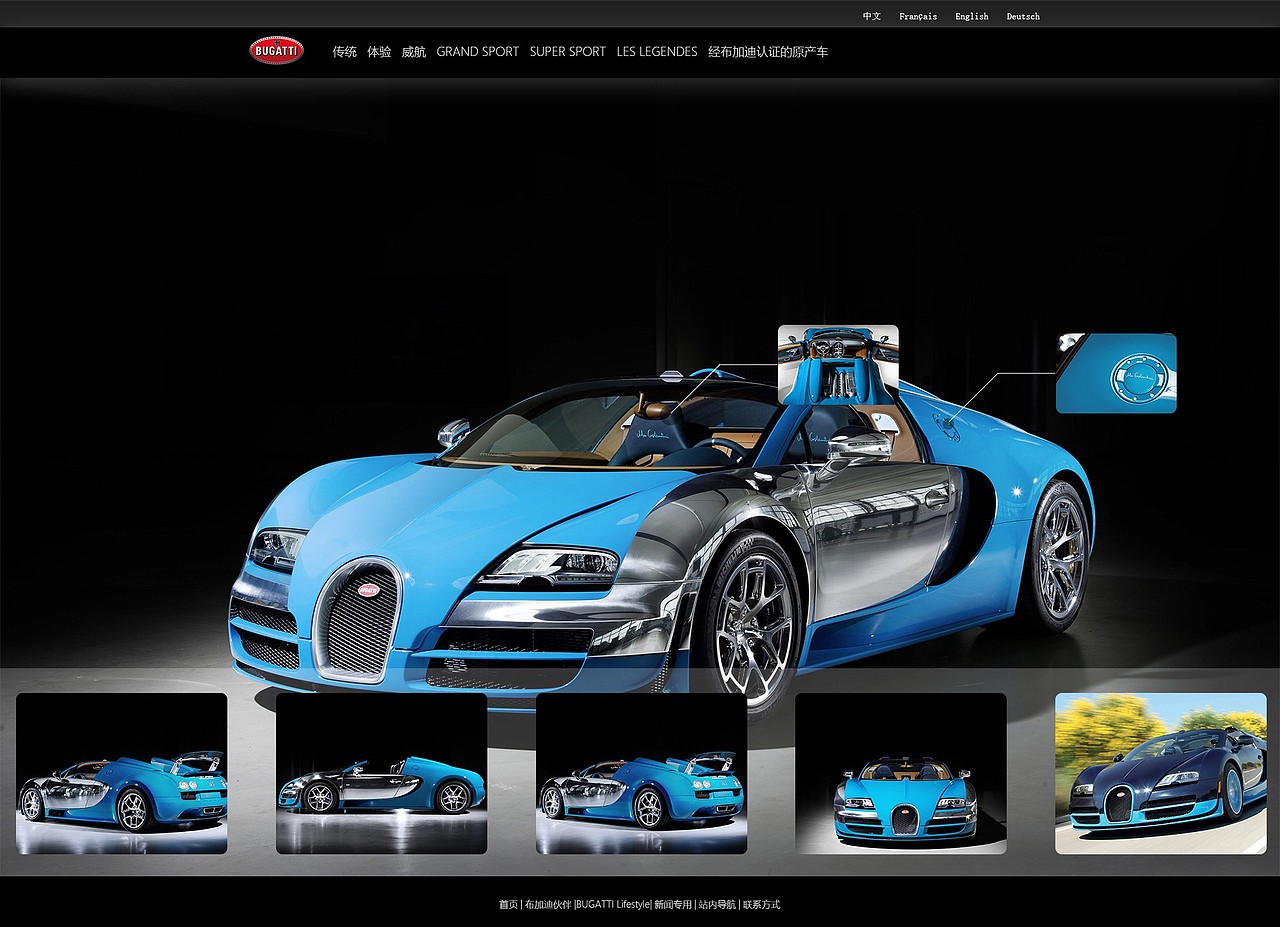This screenshot has width=1280, height=927.
Task: Select the outdoor driving car thumbnail
Action: point(1161,773)
